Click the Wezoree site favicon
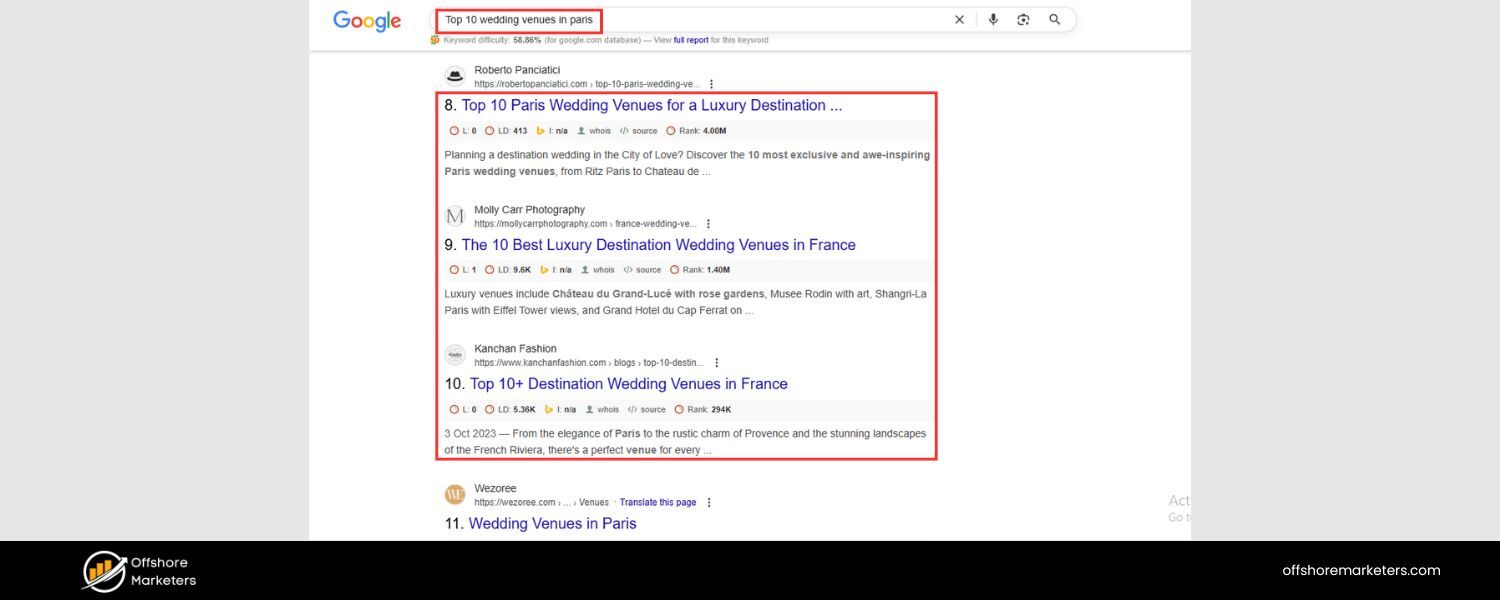 (455, 494)
